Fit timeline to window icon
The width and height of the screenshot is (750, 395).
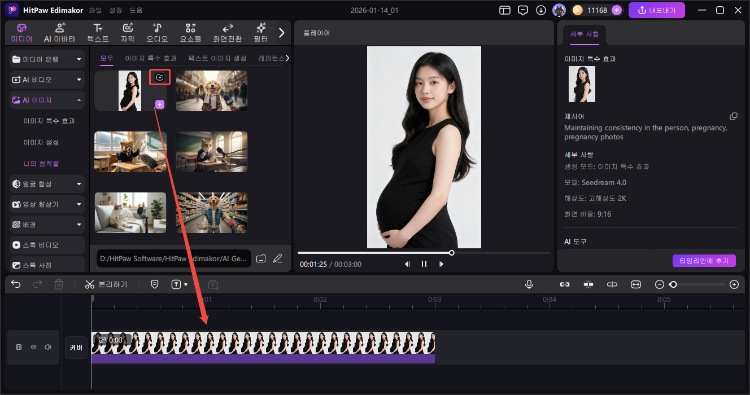coord(636,285)
